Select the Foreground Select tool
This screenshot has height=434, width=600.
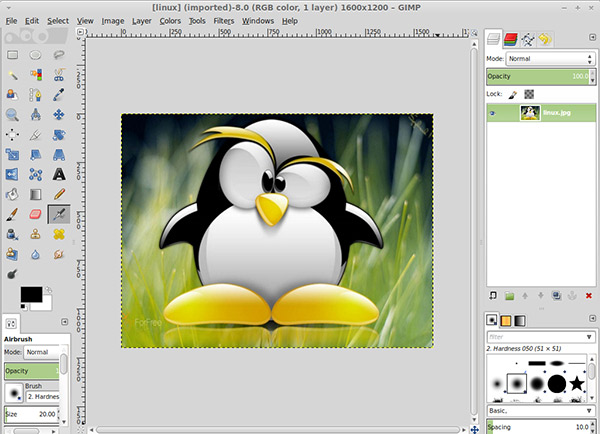tap(13, 95)
